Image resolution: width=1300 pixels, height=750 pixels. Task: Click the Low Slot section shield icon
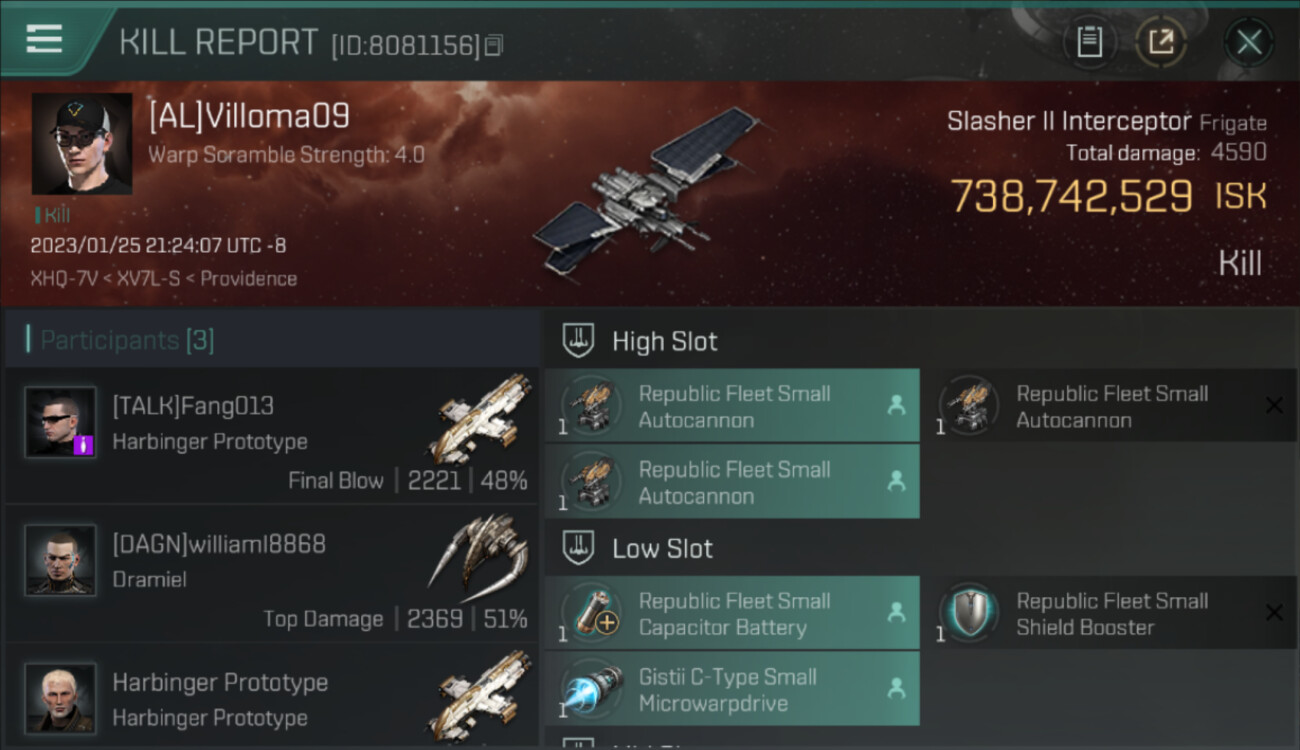click(x=578, y=548)
